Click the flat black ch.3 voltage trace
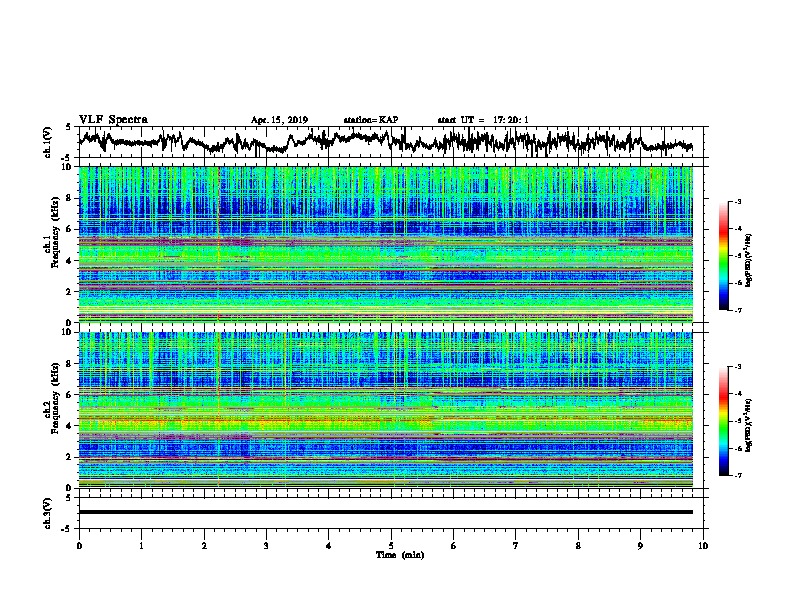792x612 pixels. tap(385, 512)
